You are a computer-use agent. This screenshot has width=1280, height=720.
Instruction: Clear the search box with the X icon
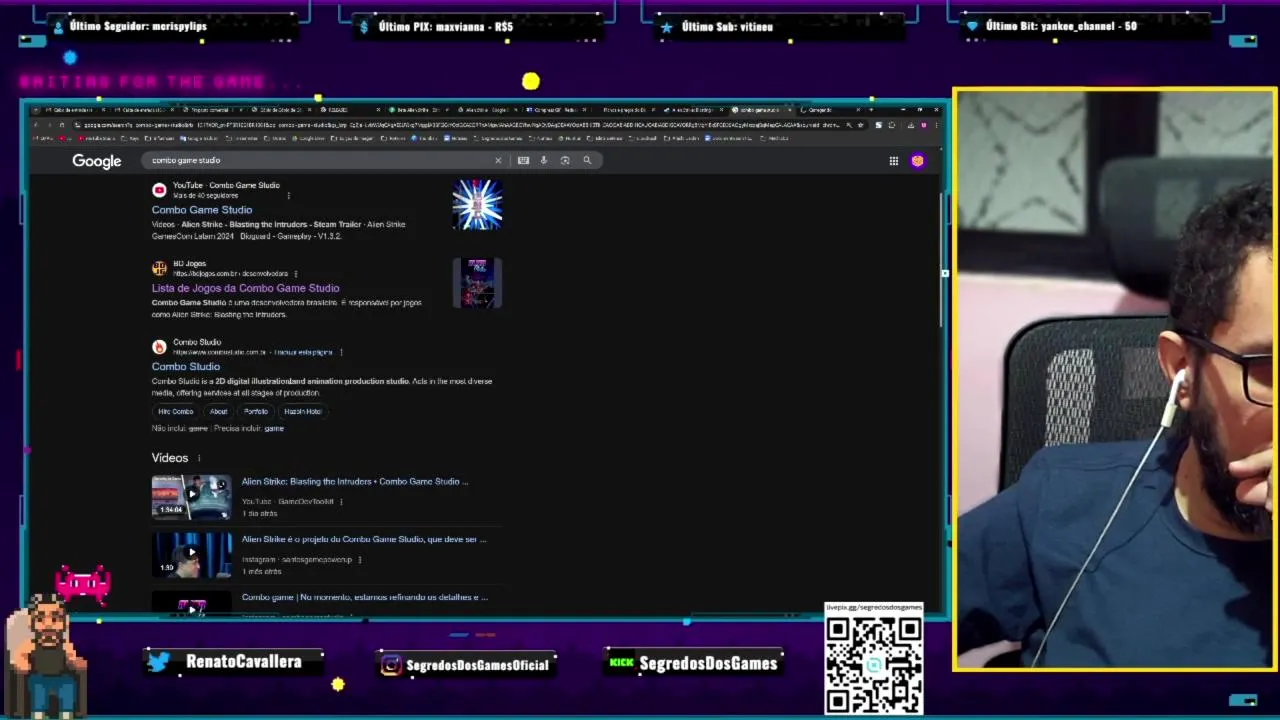click(x=498, y=160)
